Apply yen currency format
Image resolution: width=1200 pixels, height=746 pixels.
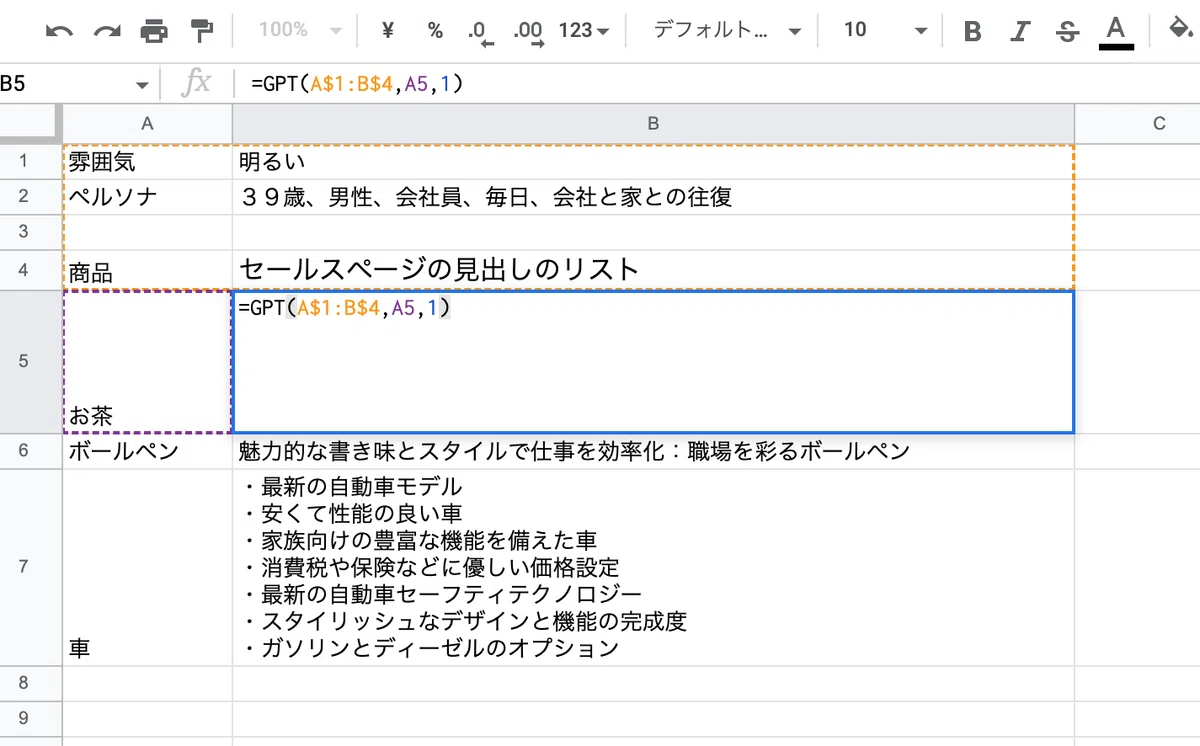(x=388, y=30)
